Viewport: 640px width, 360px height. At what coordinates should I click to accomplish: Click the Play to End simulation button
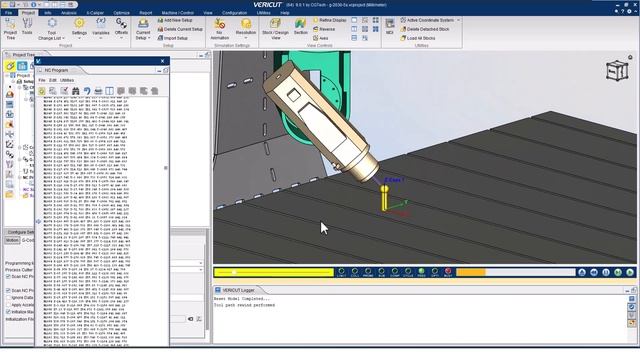click(630, 272)
